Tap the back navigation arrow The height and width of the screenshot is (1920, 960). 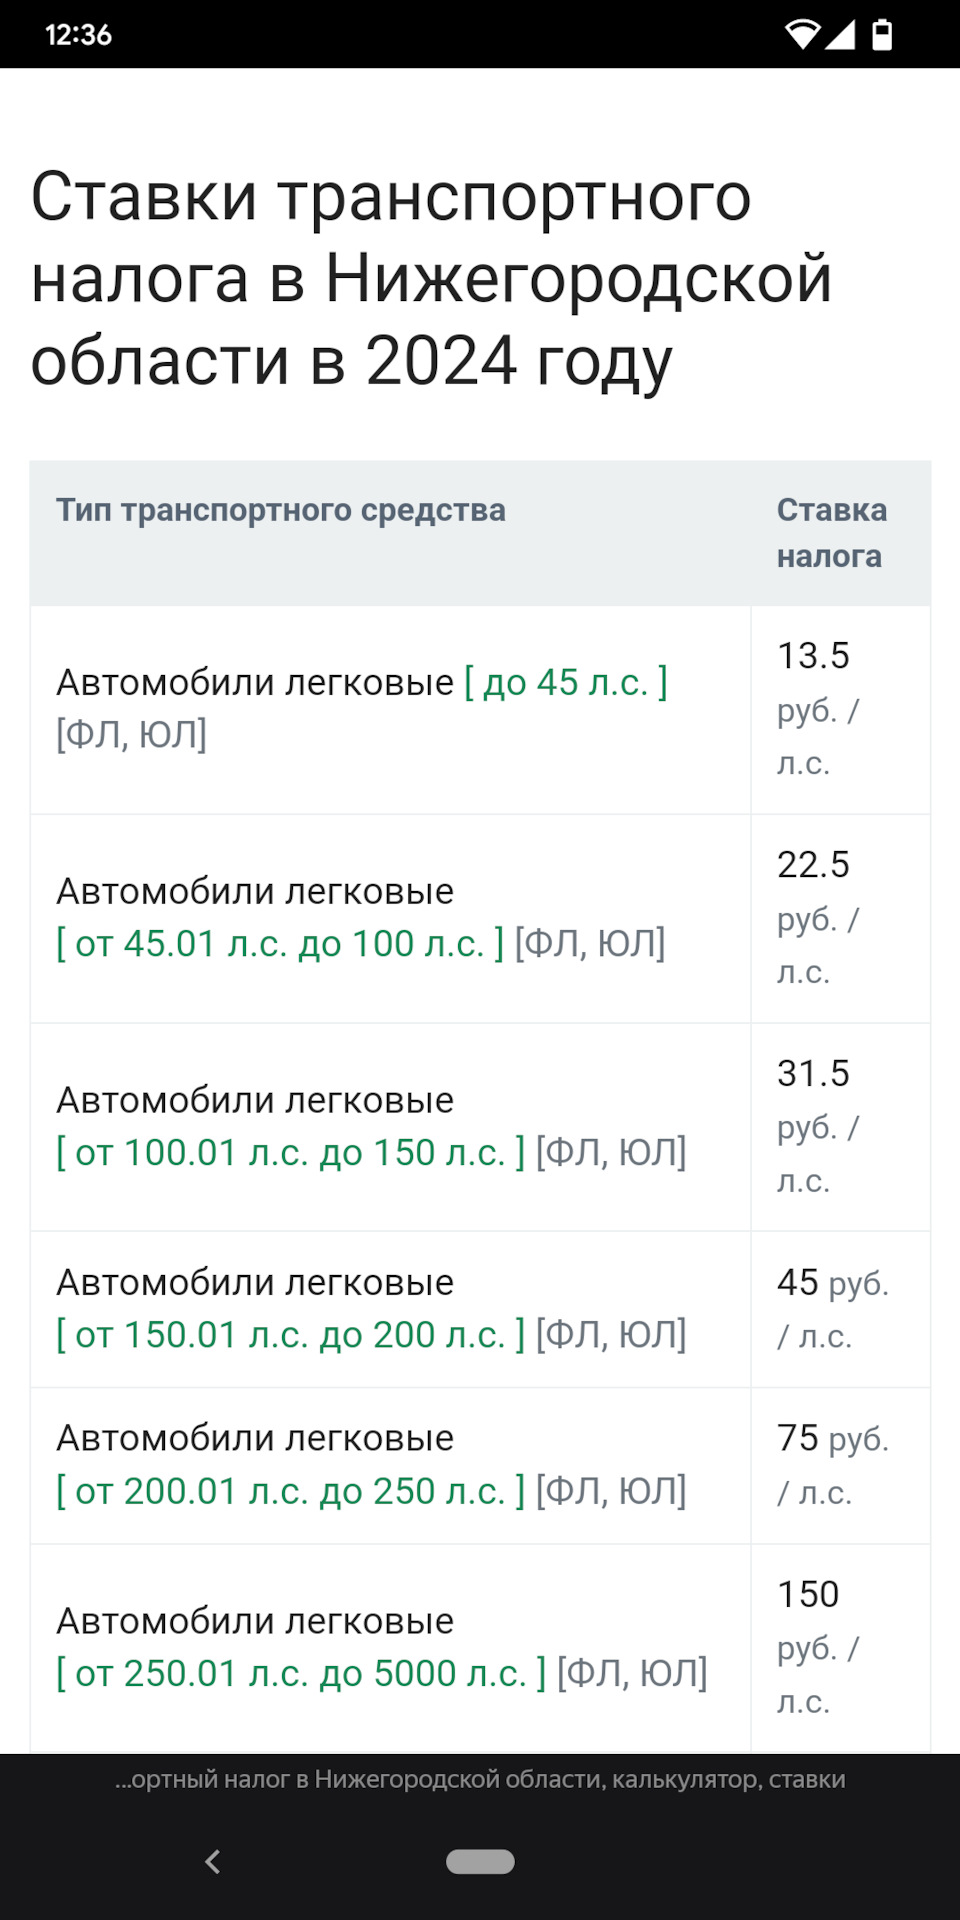tap(212, 1861)
